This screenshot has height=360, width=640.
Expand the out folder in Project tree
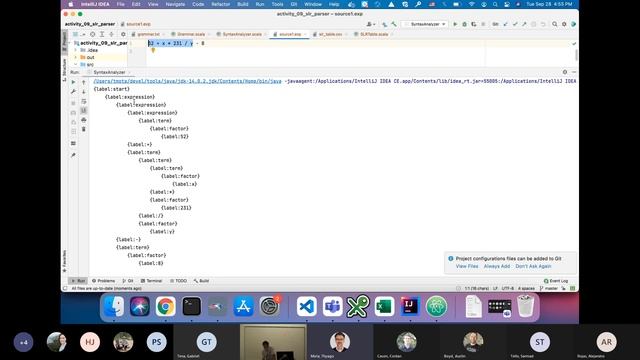[76, 58]
